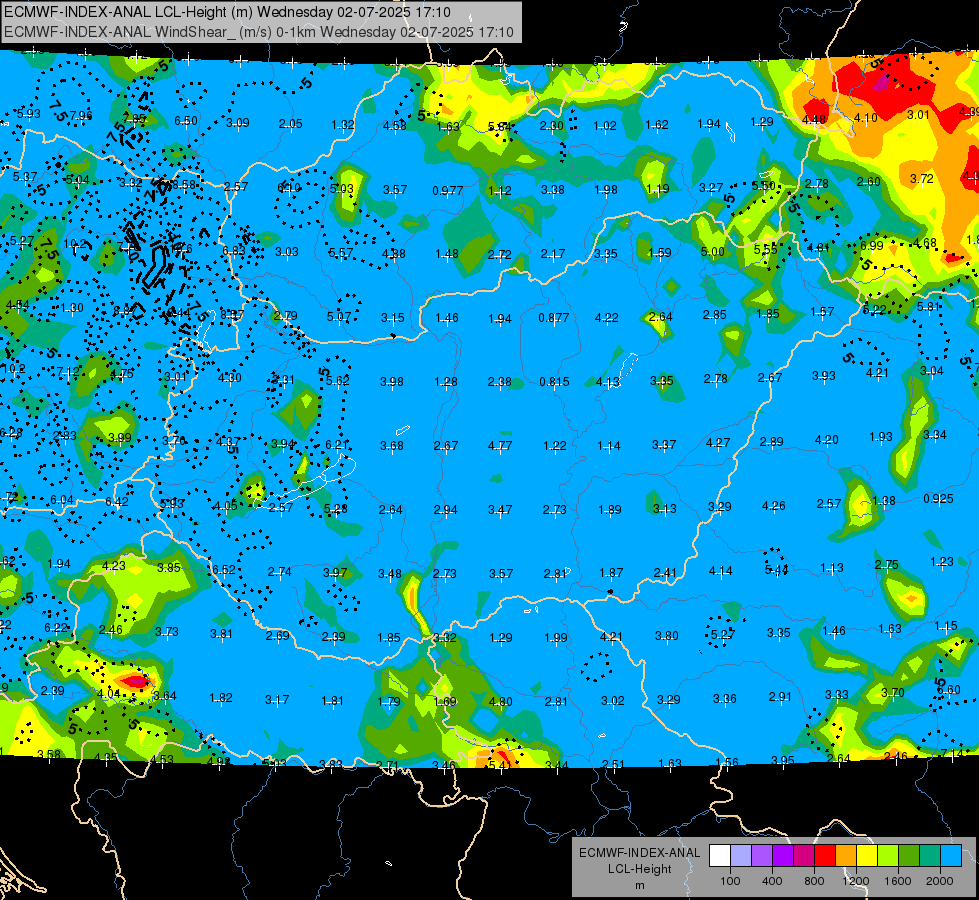This screenshot has height=900, width=979.
Task: Click the grid value 3.02
Action: coord(612,700)
